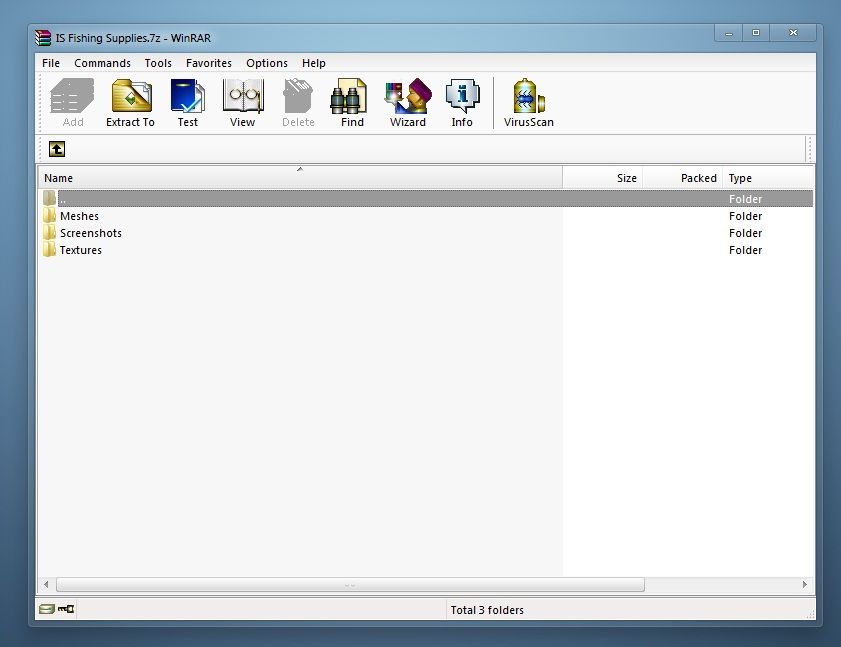Click the drive icon in the status bar

click(x=46, y=609)
